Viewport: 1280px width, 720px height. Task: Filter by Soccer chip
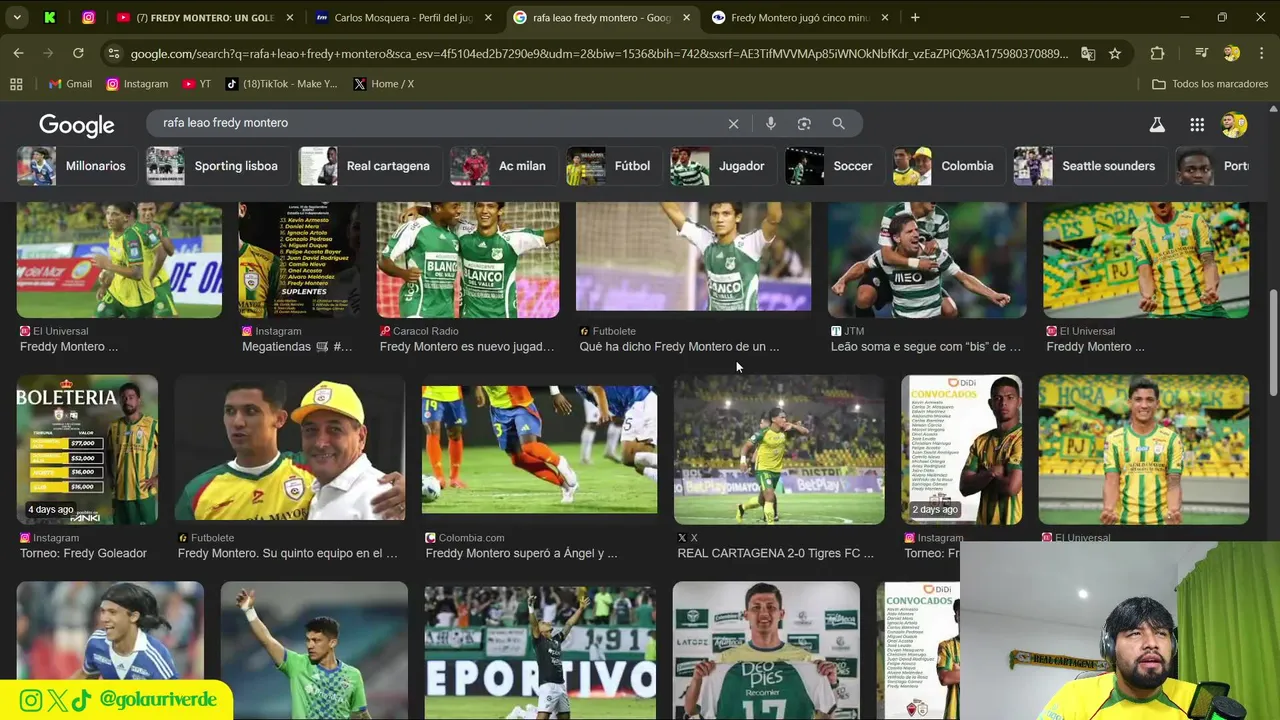pyautogui.click(x=836, y=166)
